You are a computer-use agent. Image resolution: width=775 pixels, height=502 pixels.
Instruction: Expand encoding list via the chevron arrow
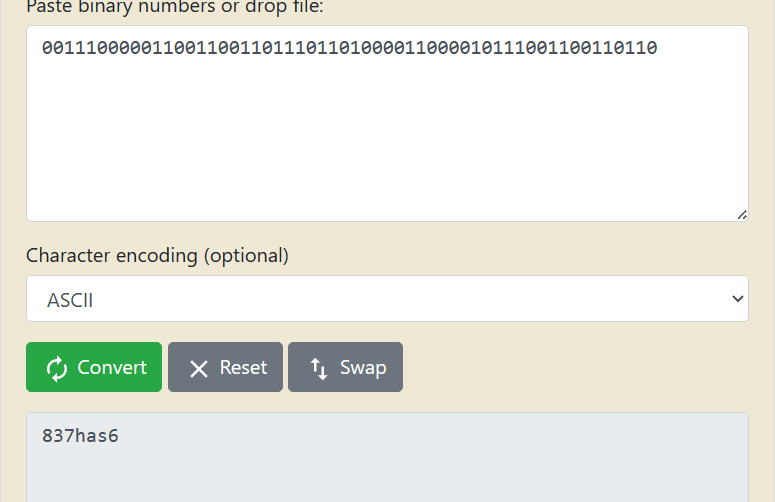(737, 298)
